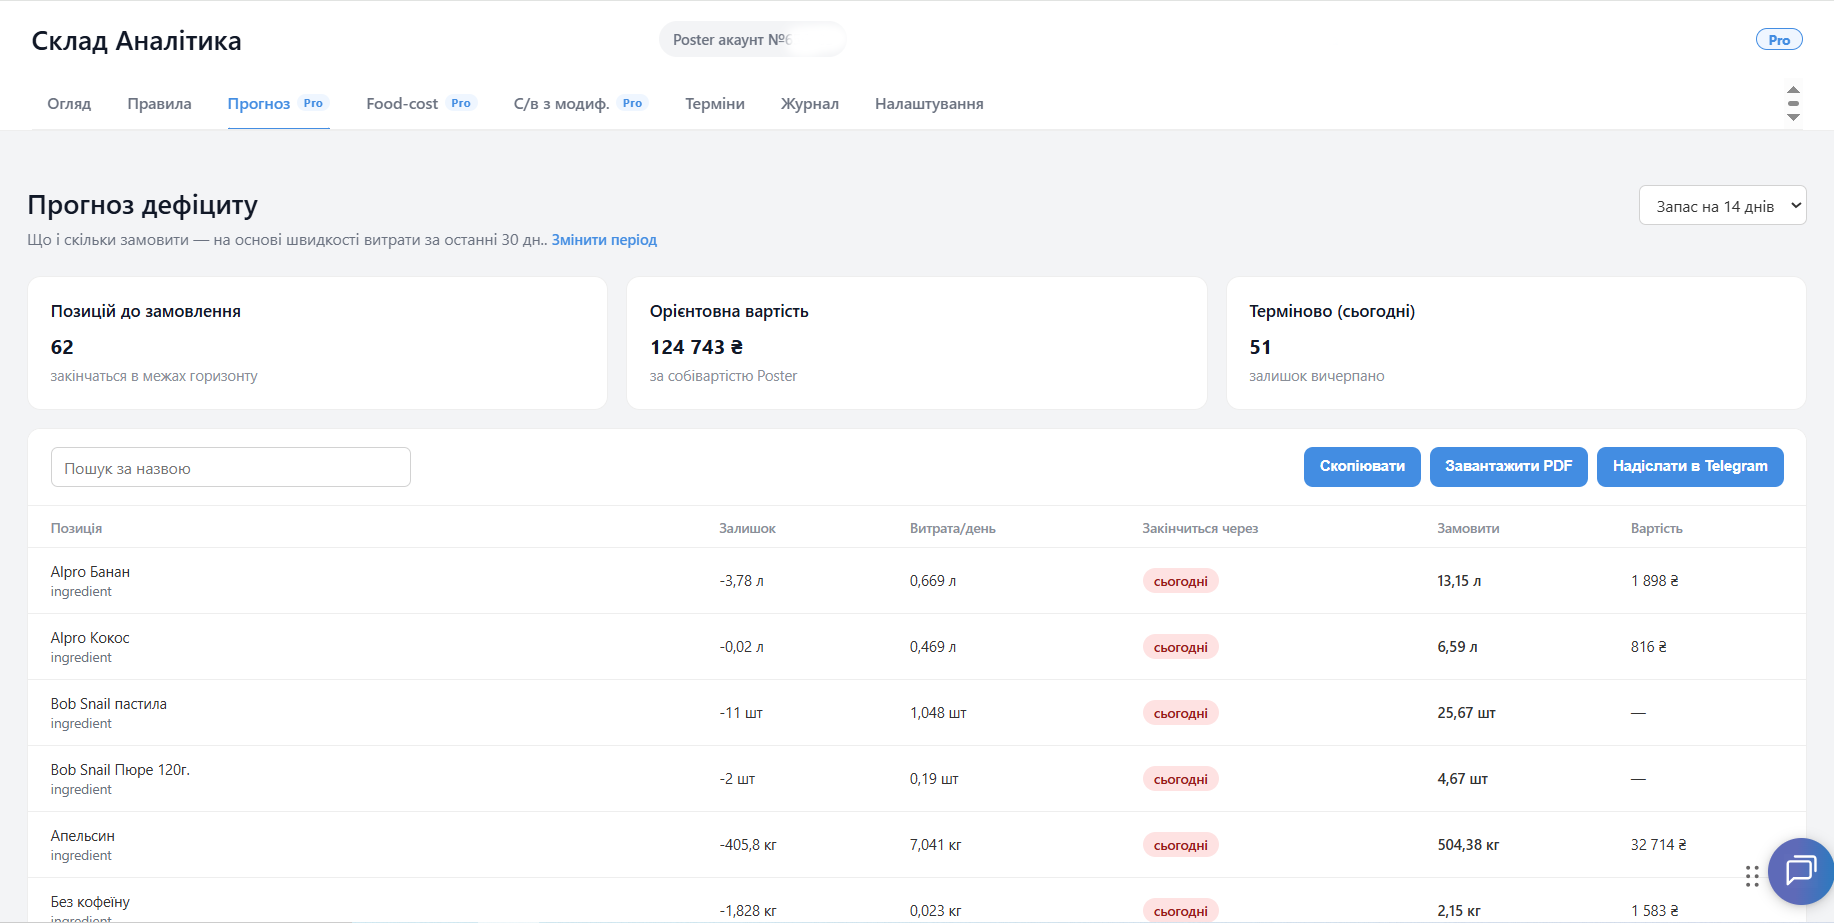Click the 32 714 ₴ cost value
This screenshot has height=923, width=1834.
click(1658, 845)
